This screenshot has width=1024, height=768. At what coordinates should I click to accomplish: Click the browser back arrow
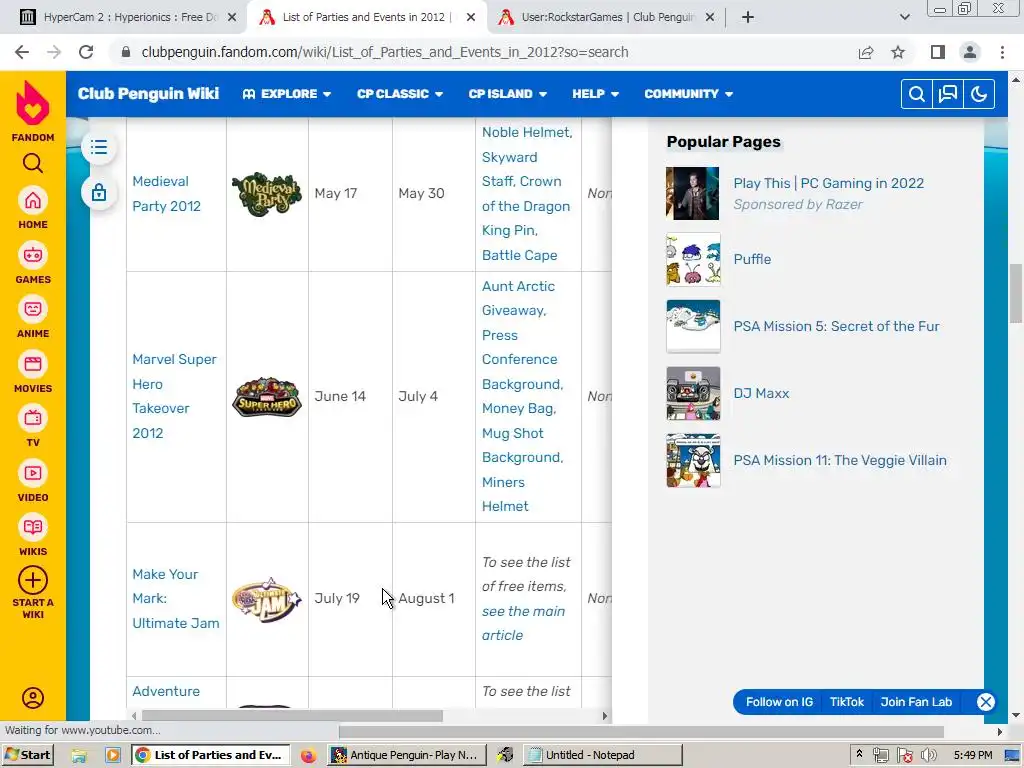22,52
